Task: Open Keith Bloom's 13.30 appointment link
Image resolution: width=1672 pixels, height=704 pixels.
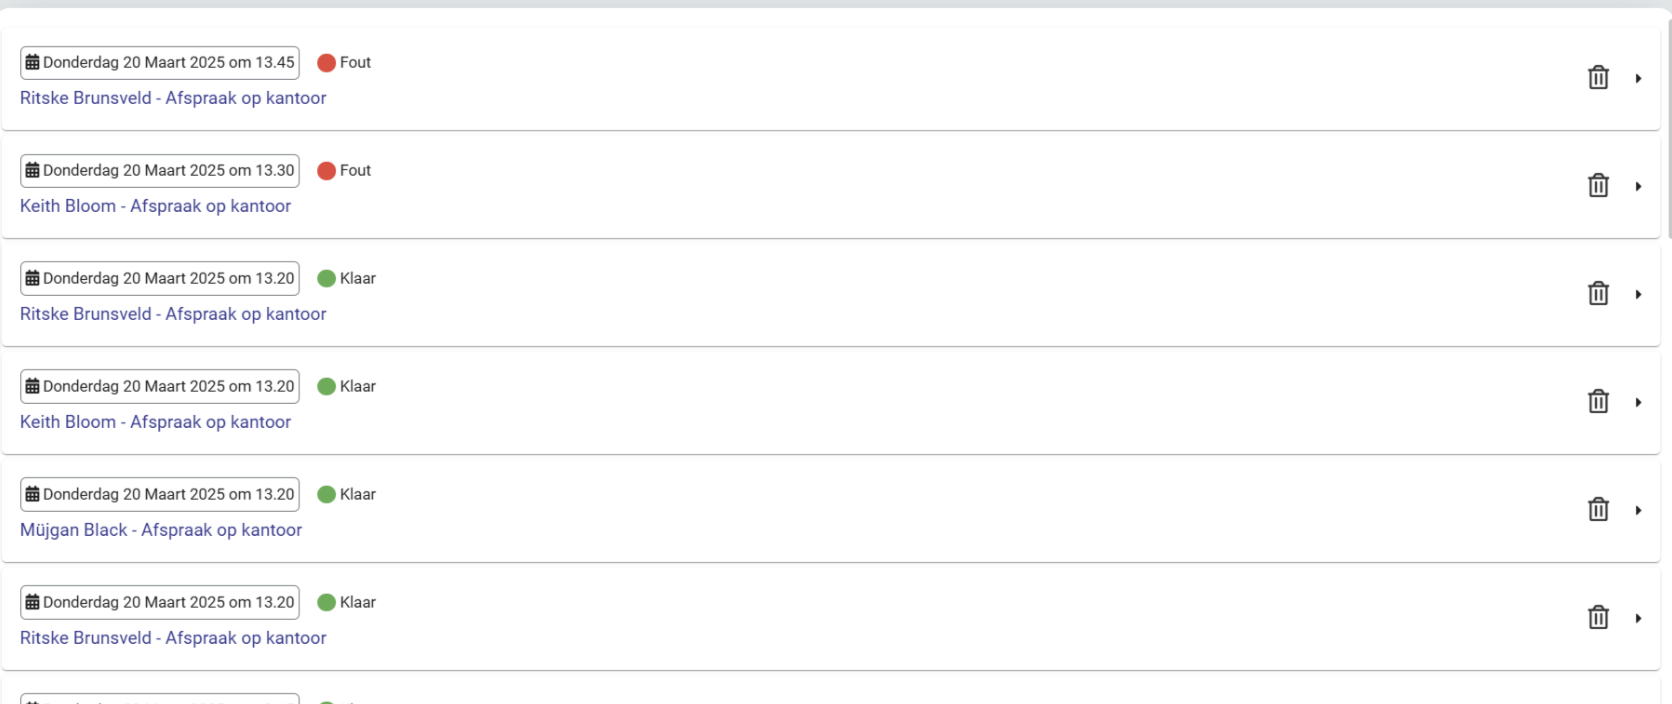Action: point(155,206)
